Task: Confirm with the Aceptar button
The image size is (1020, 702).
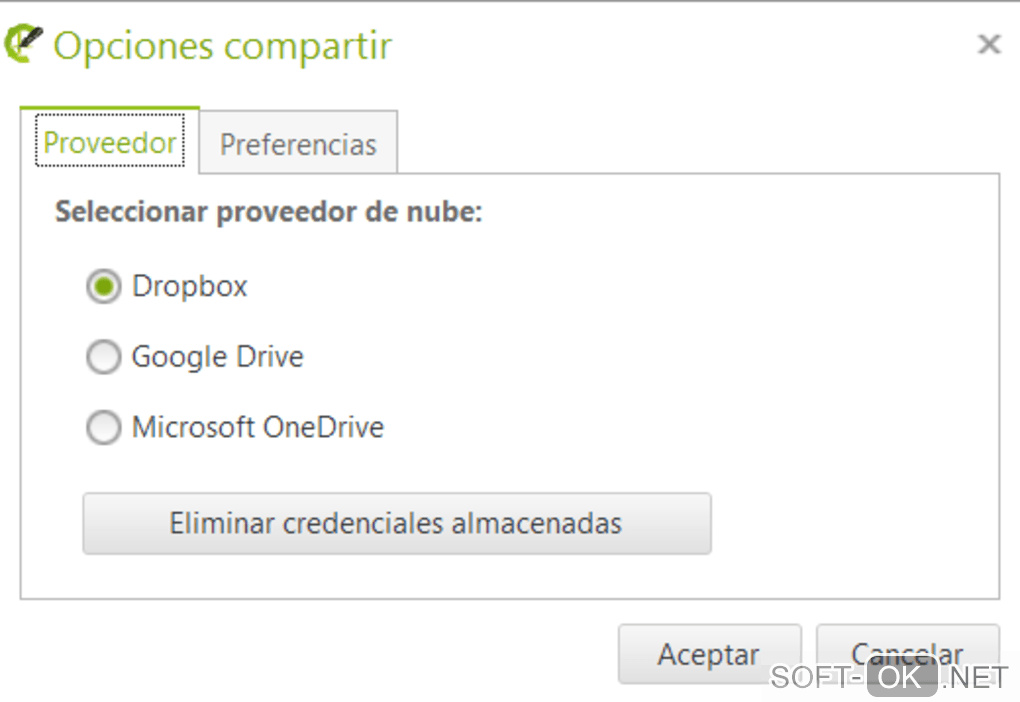Action: click(x=708, y=654)
